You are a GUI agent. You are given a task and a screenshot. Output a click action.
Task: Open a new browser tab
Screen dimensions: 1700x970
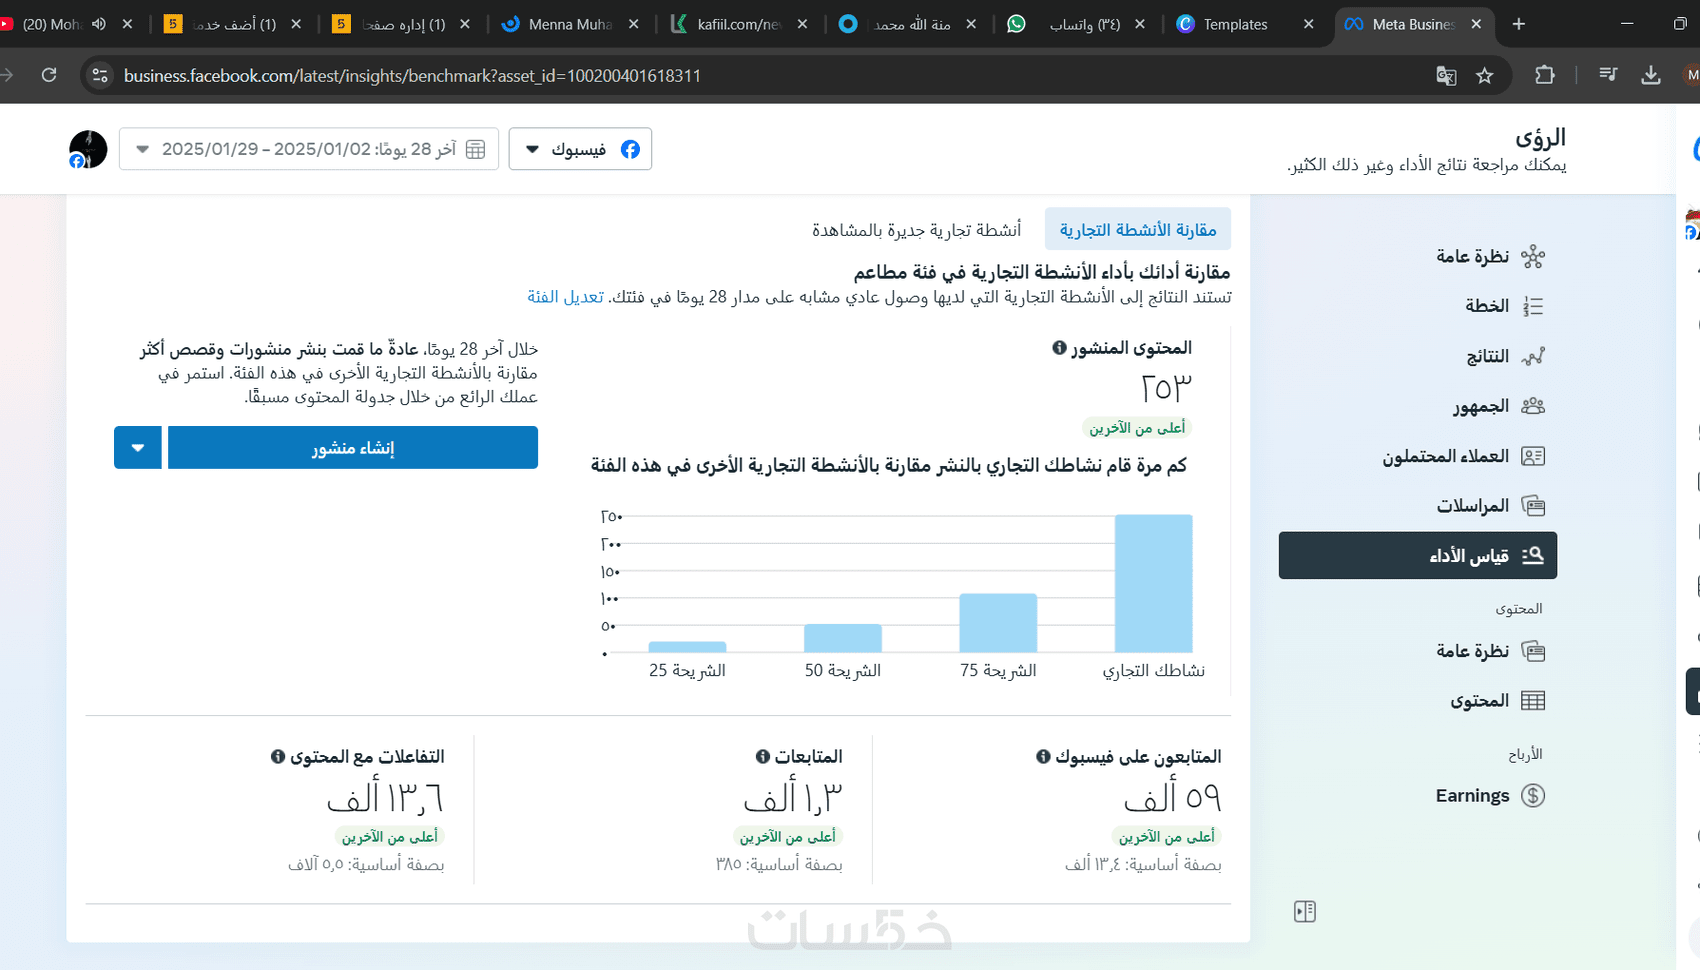pos(1519,24)
